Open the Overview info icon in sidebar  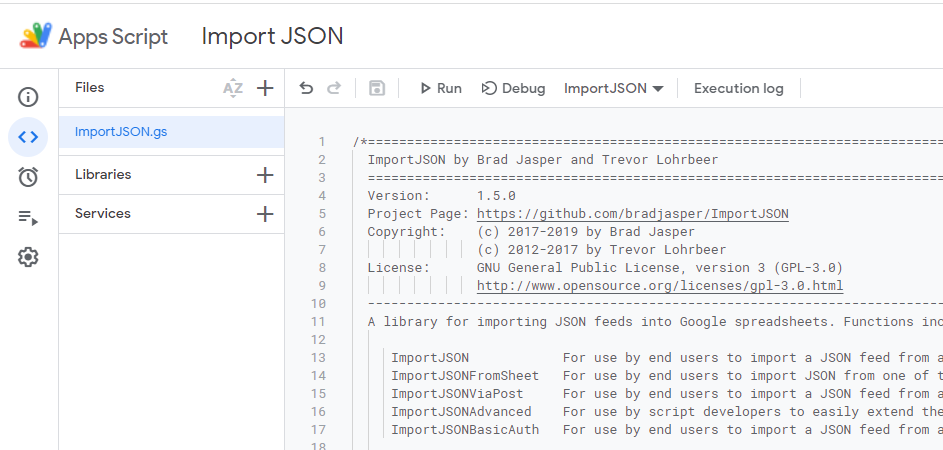[x=28, y=97]
